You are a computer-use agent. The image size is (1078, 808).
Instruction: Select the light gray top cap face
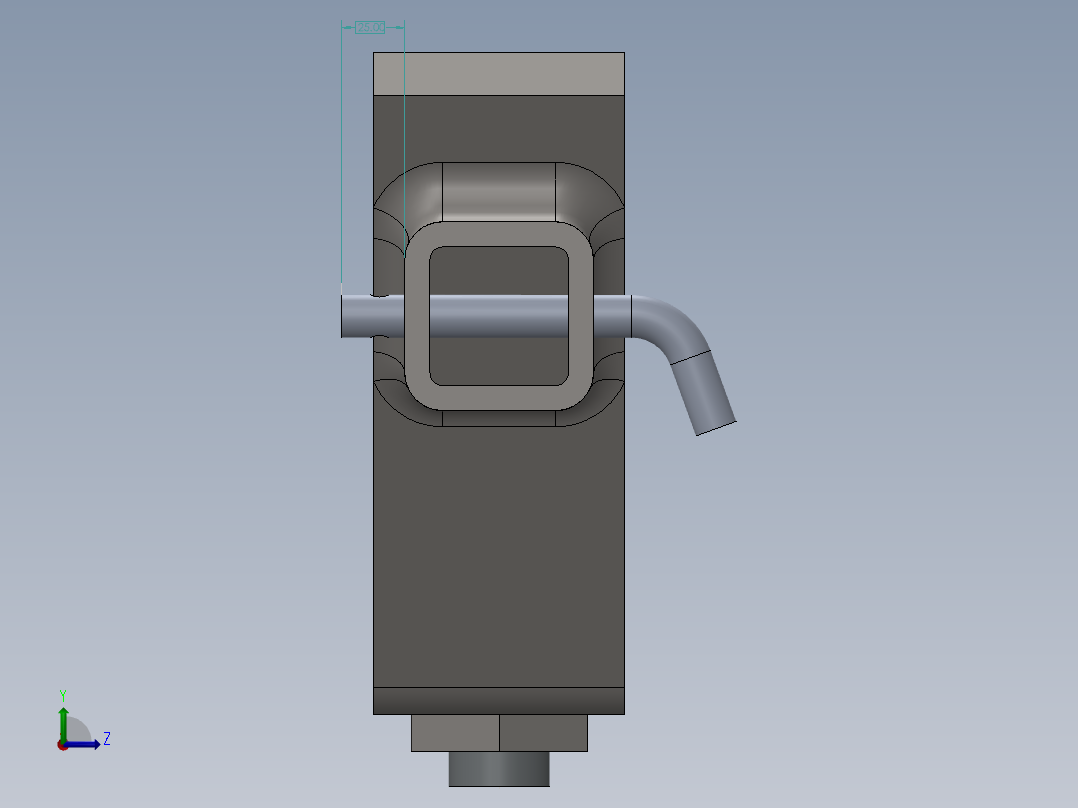(498, 74)
